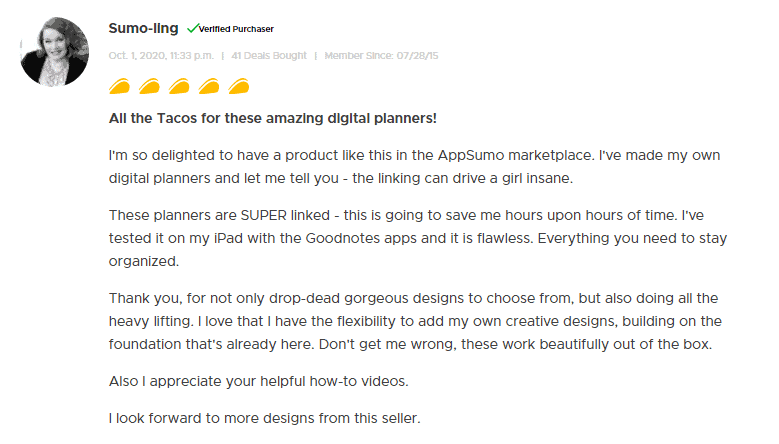Click the how-to videos sentence
The width and height of the screenshot is (779, 444).
pyautogui.click(x=258, y=381)
